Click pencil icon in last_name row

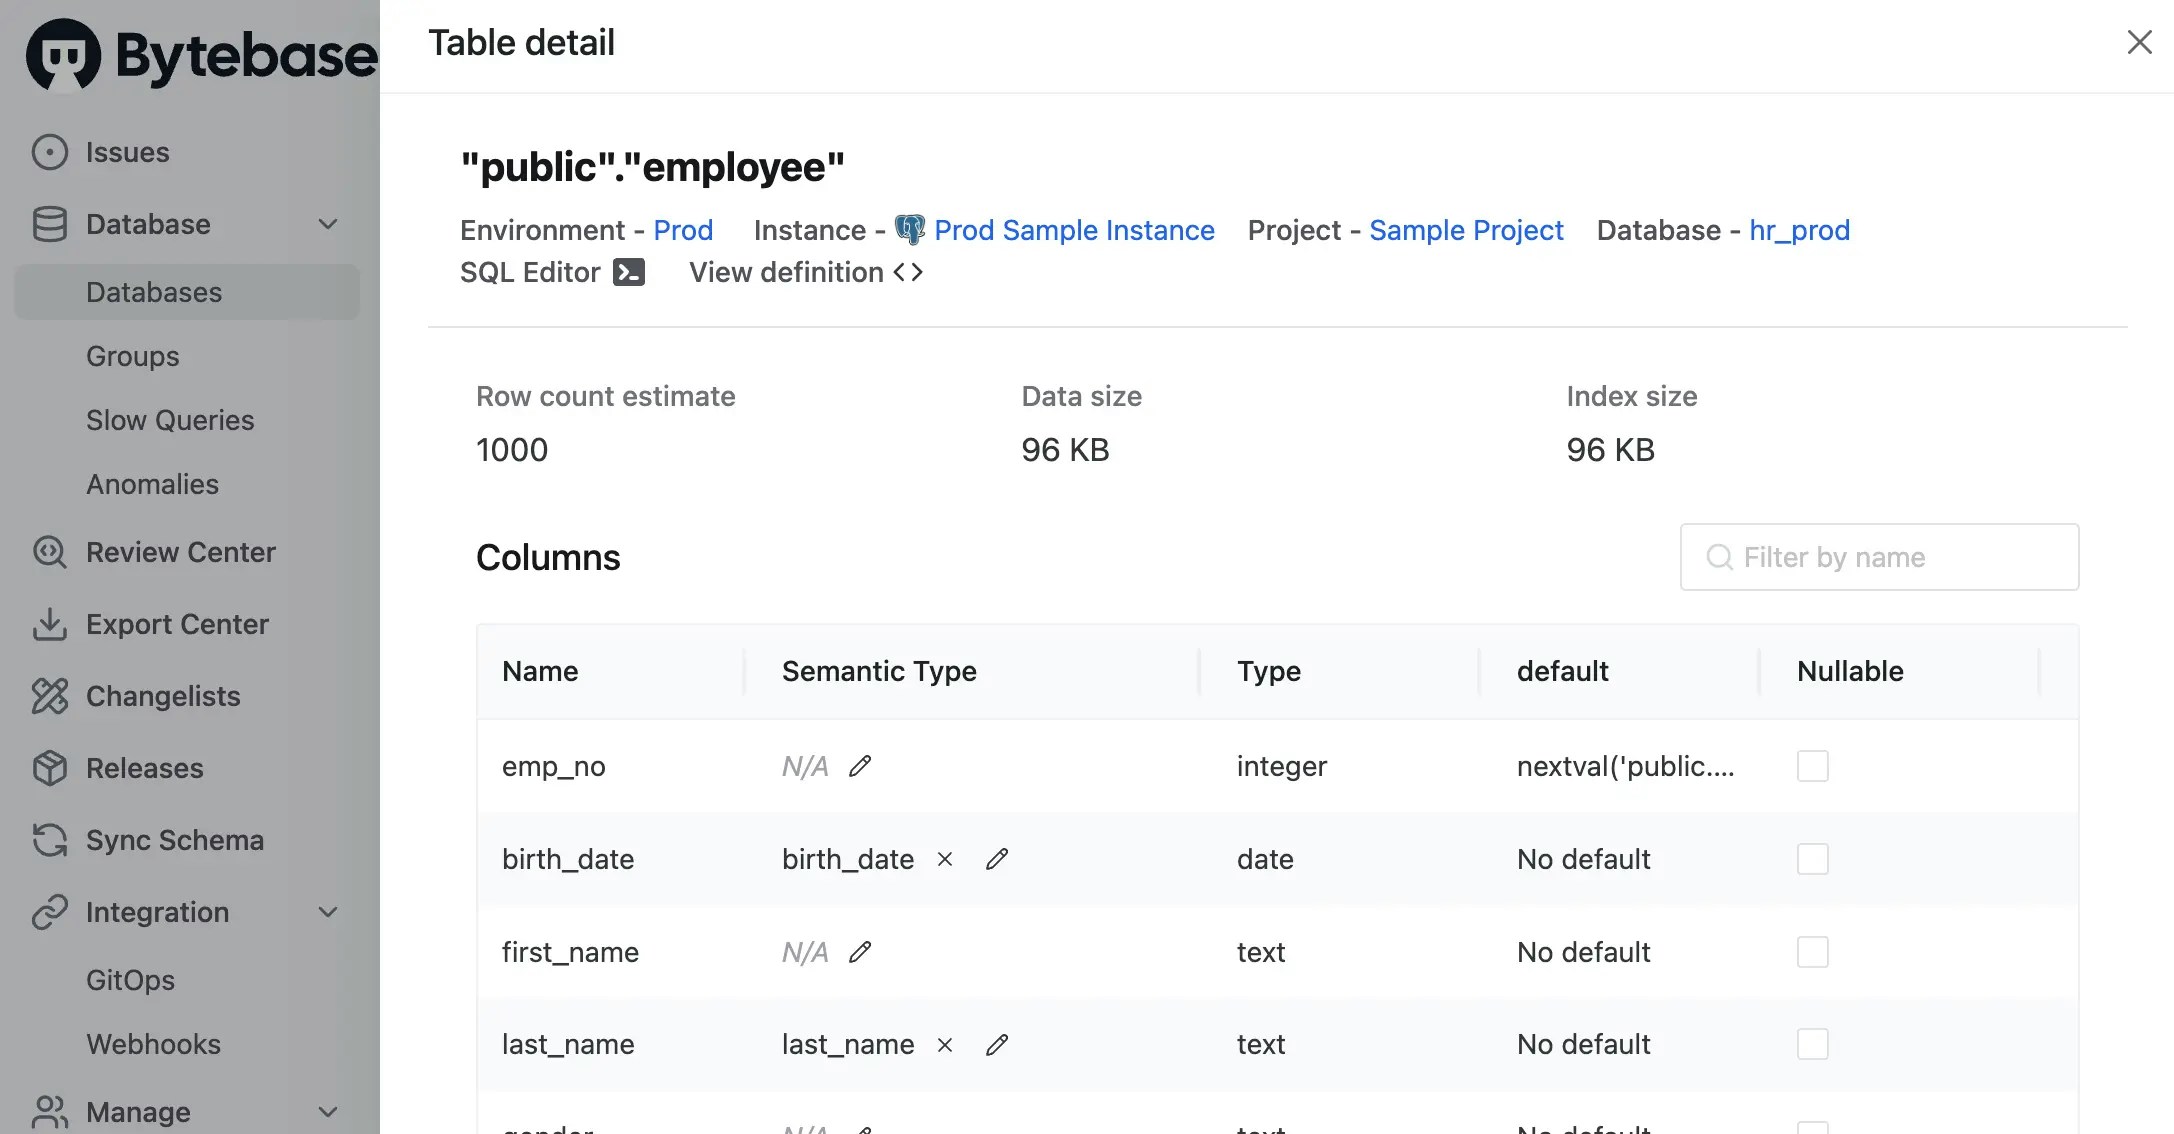pos(997,1045)
